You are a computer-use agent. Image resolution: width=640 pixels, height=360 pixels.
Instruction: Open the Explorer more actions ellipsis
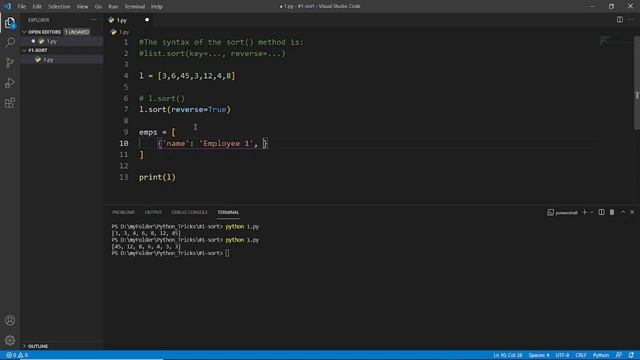click(x=94, y=20)
